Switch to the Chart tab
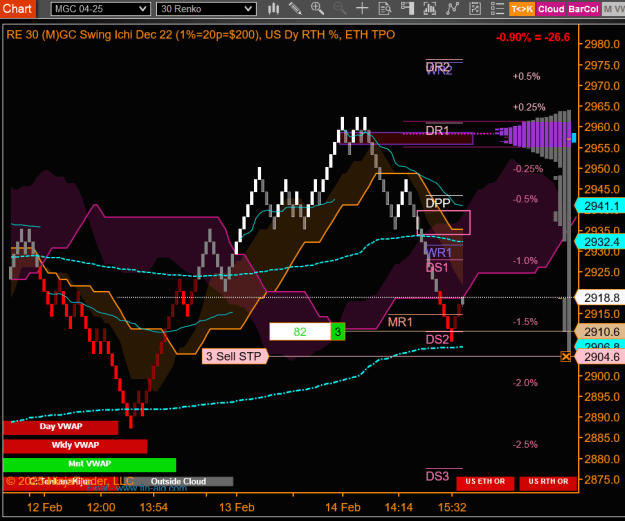Image resolution: width=625 pixels, height=521 pixels. (x=17, y=8)
